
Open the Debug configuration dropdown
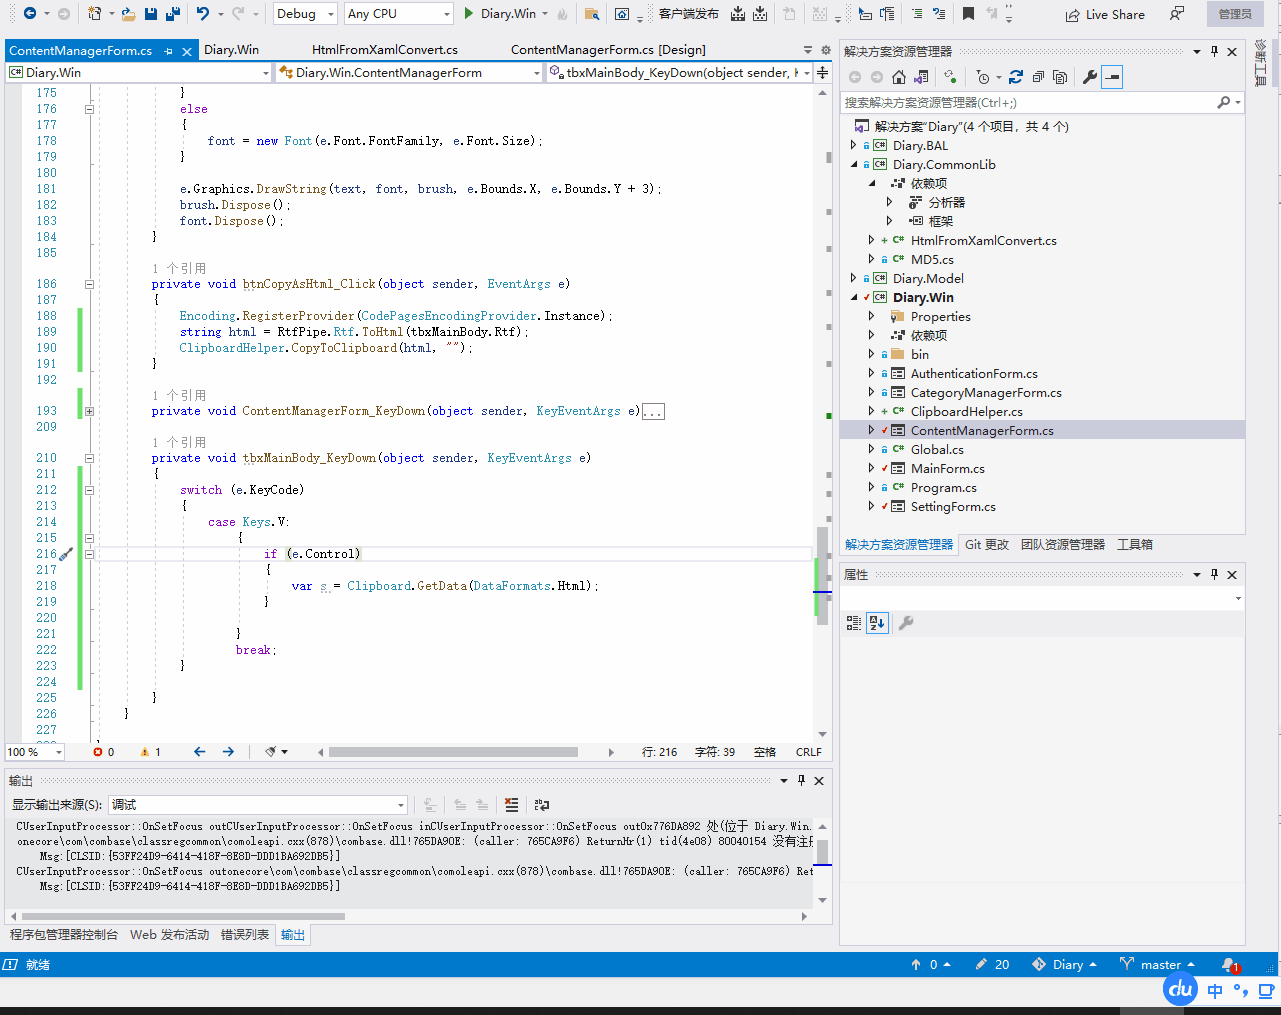point(305,14)
